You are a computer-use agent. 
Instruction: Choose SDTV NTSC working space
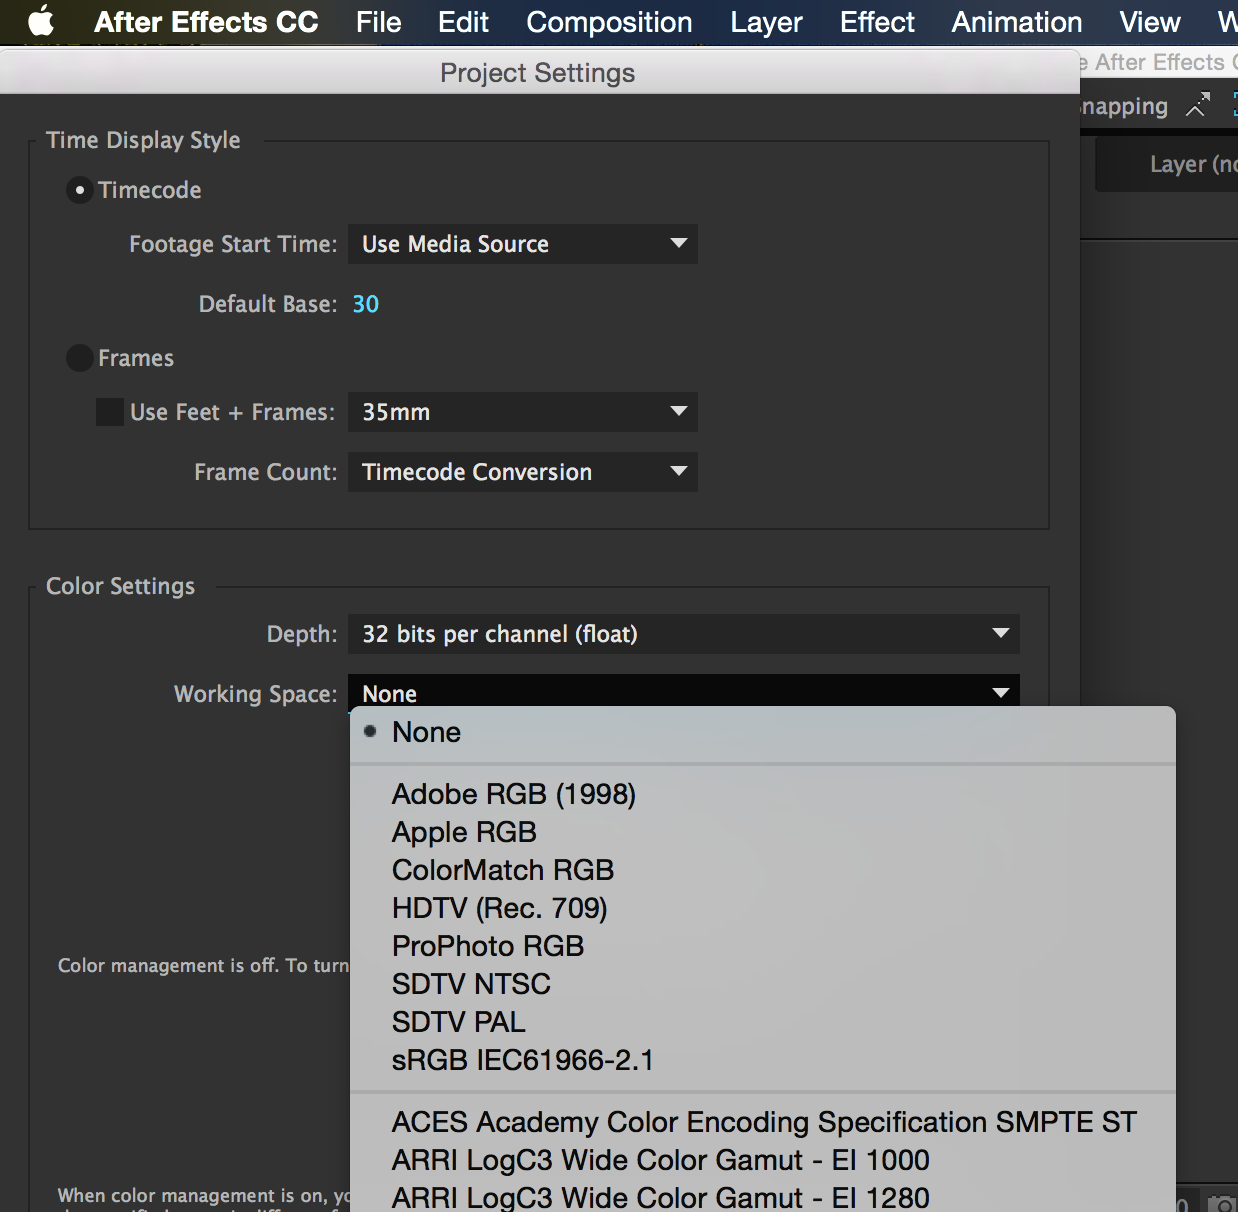763,984
